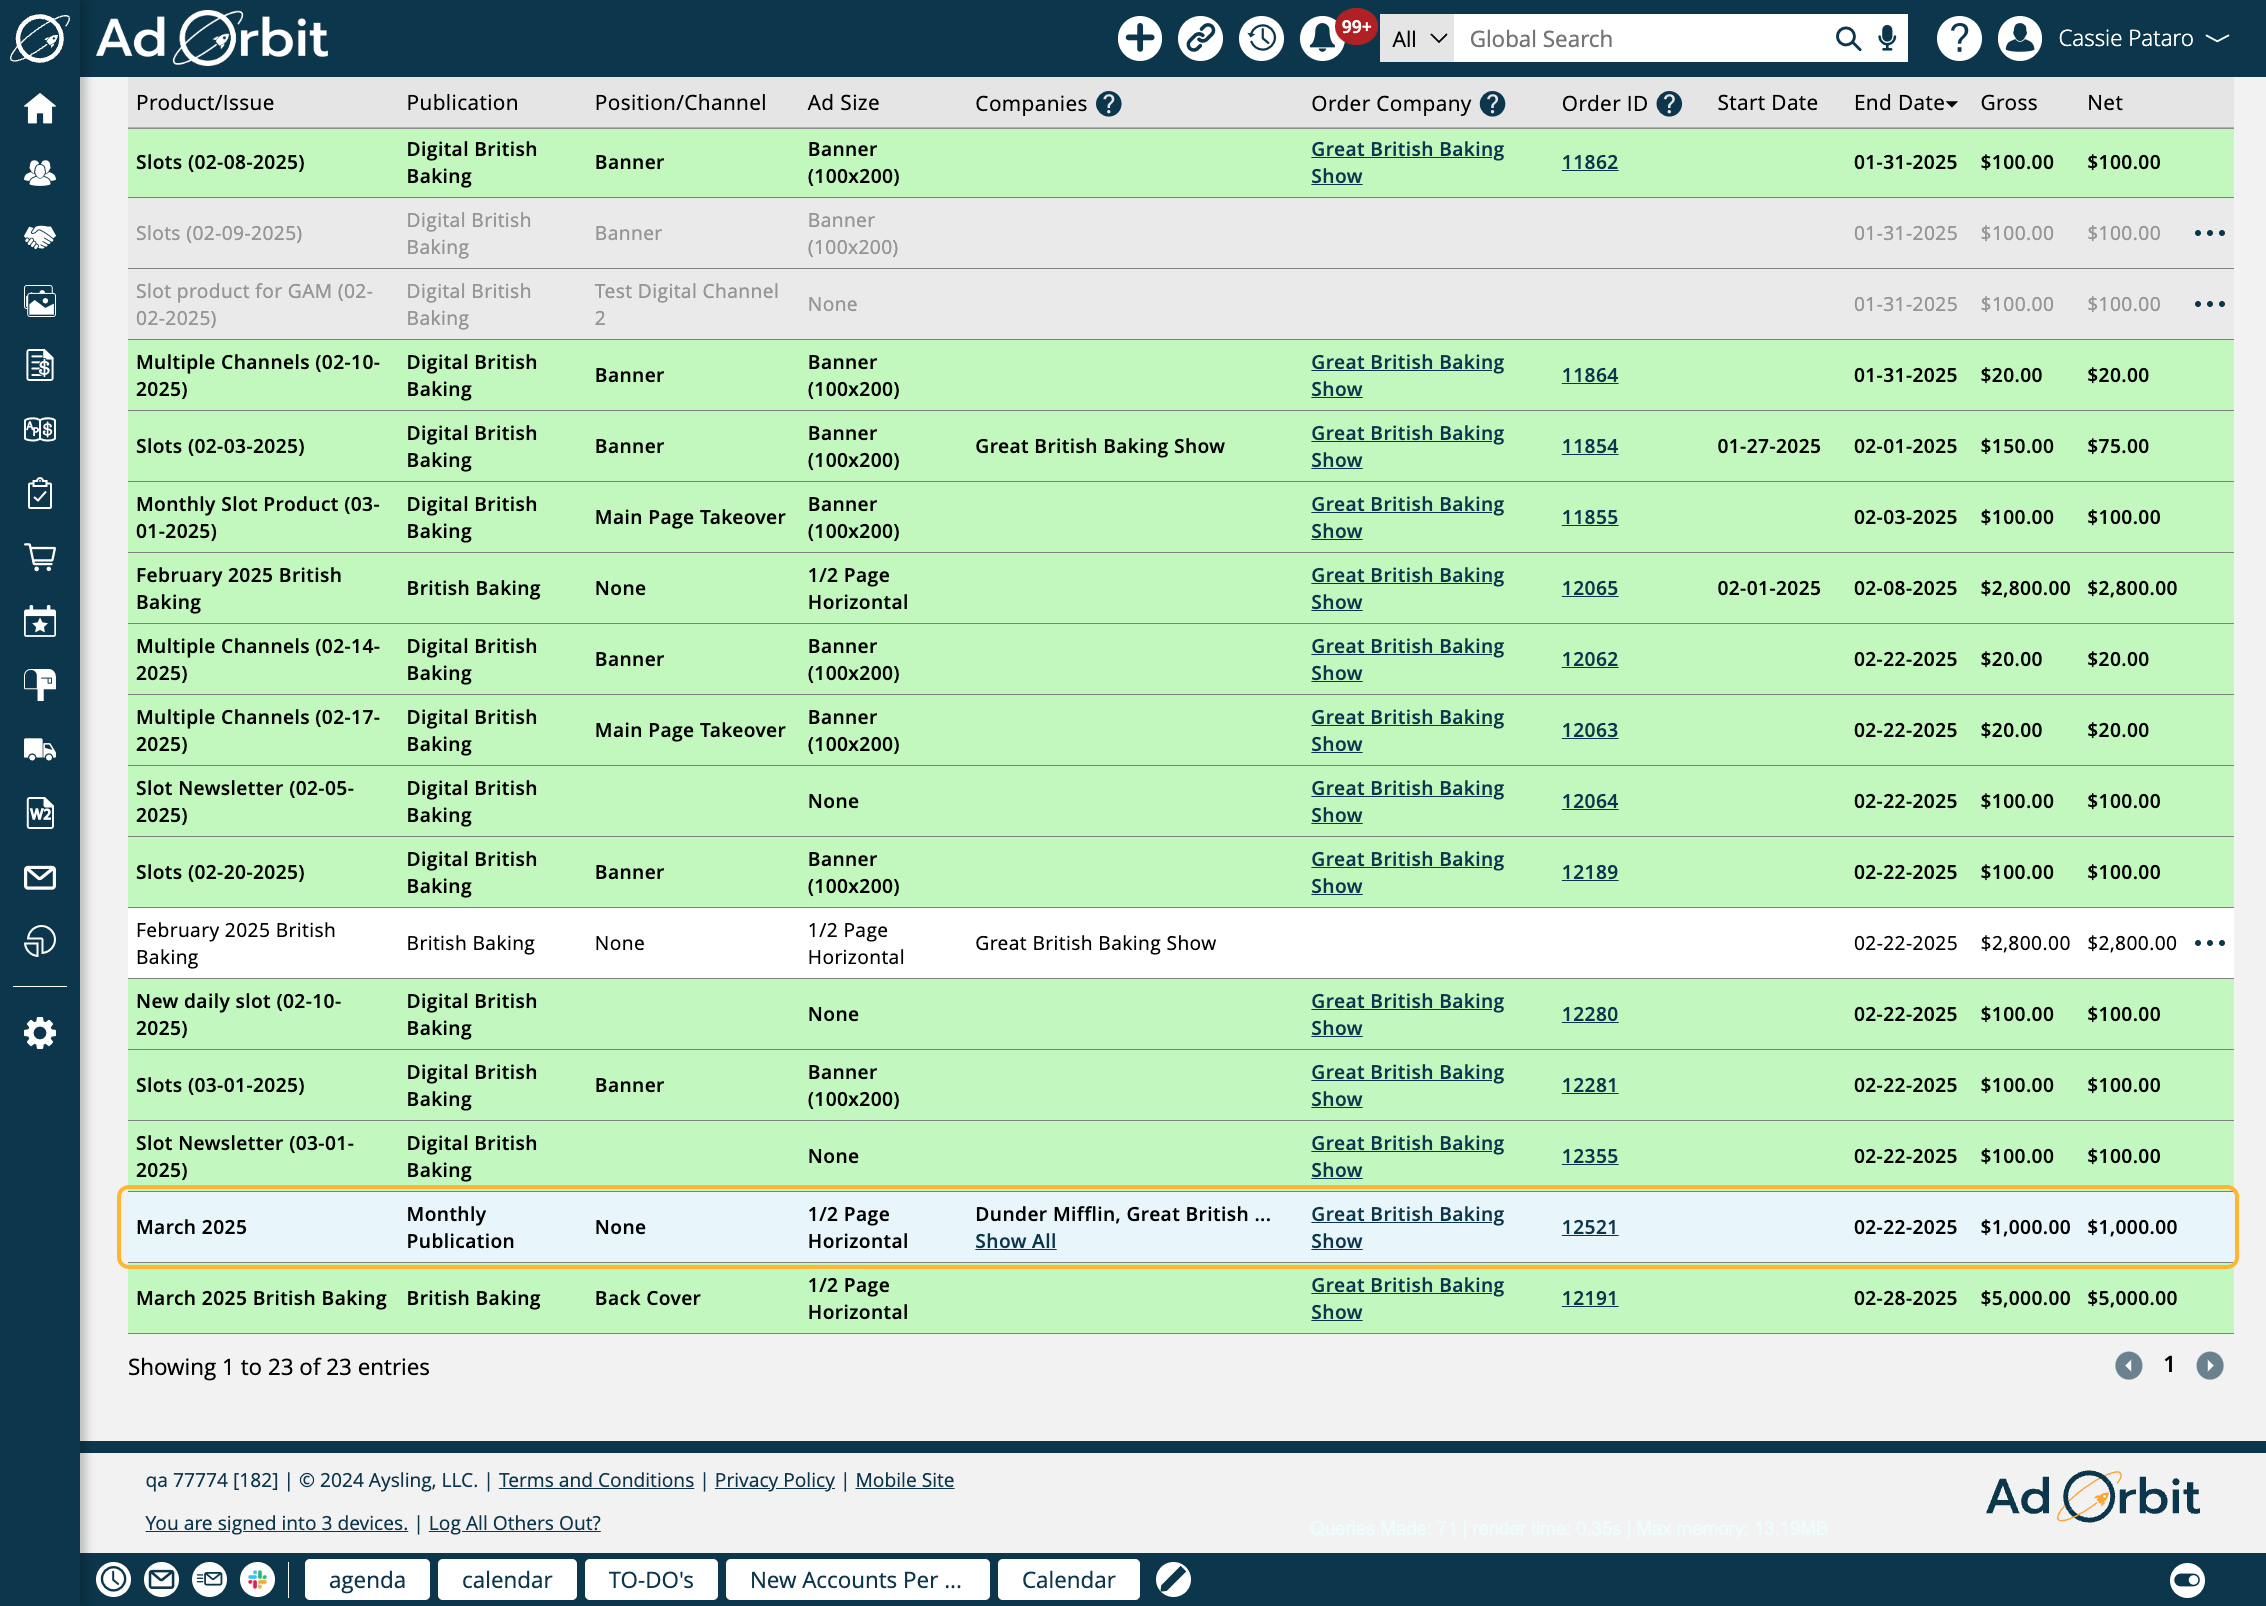Toggle the switch at bottom right

2187,1579
